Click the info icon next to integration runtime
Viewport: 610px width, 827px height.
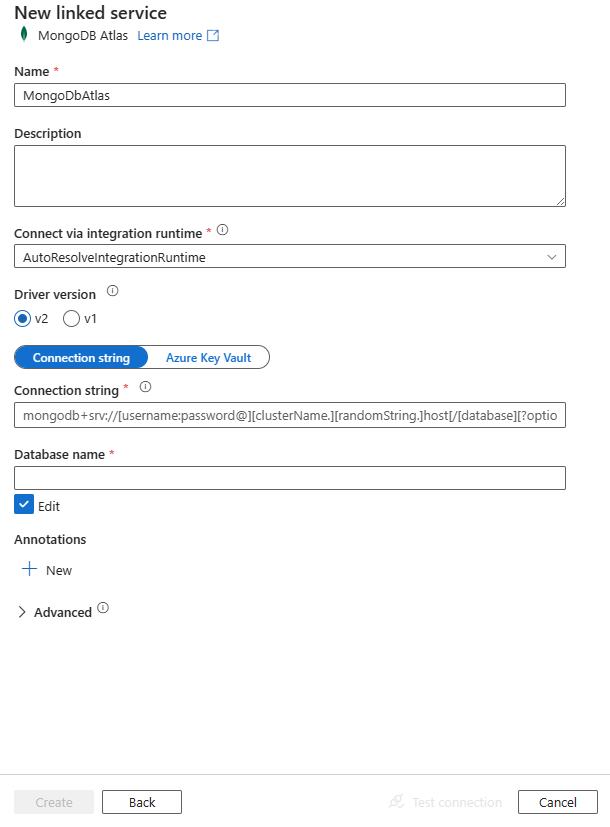[221, 229]
